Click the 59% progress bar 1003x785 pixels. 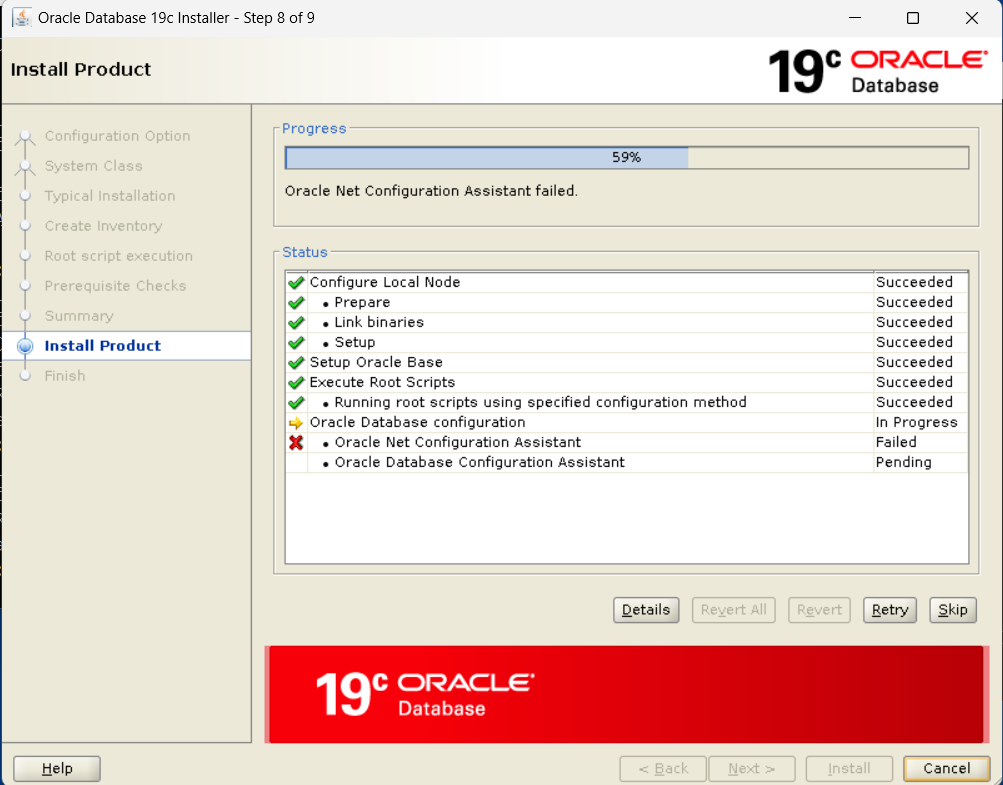[x=627, y=157]
